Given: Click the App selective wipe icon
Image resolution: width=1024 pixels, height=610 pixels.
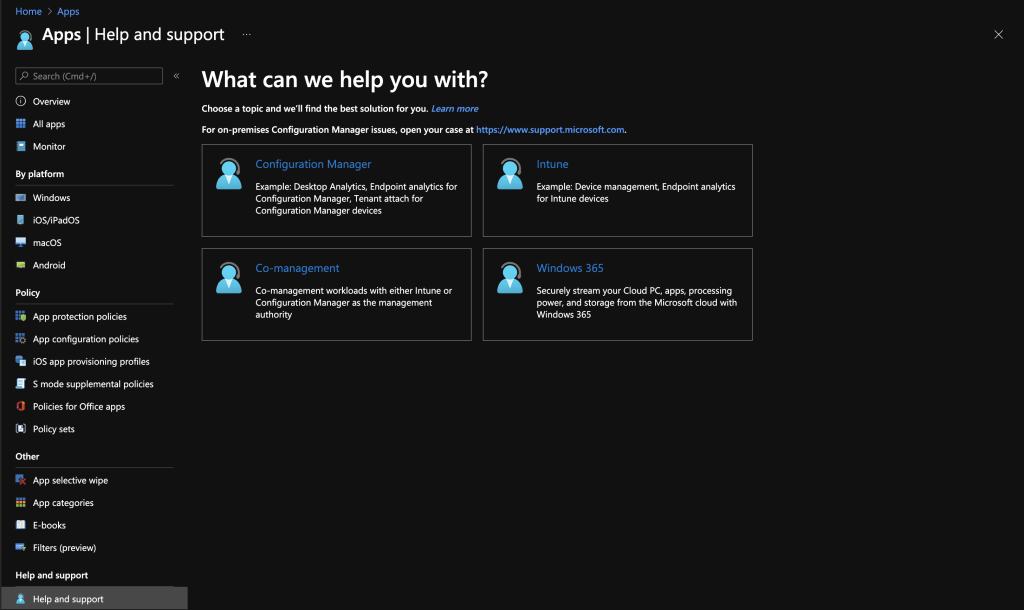Looking at the screenshot, I should (21, 481).
